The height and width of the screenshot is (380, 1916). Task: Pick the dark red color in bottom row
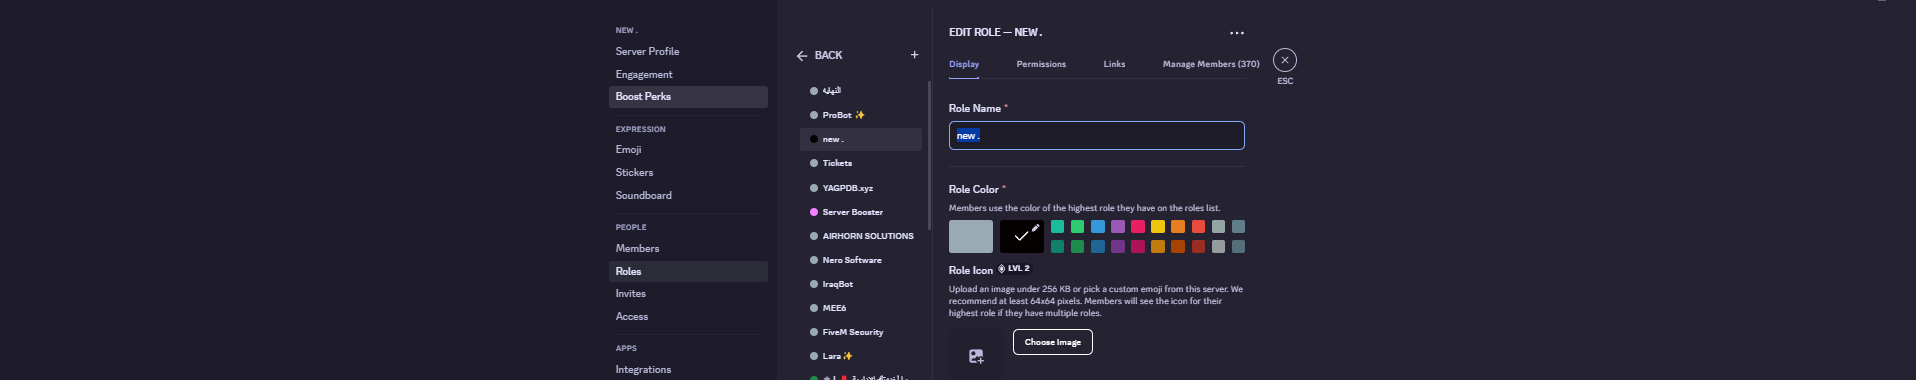click(1198, 246)
